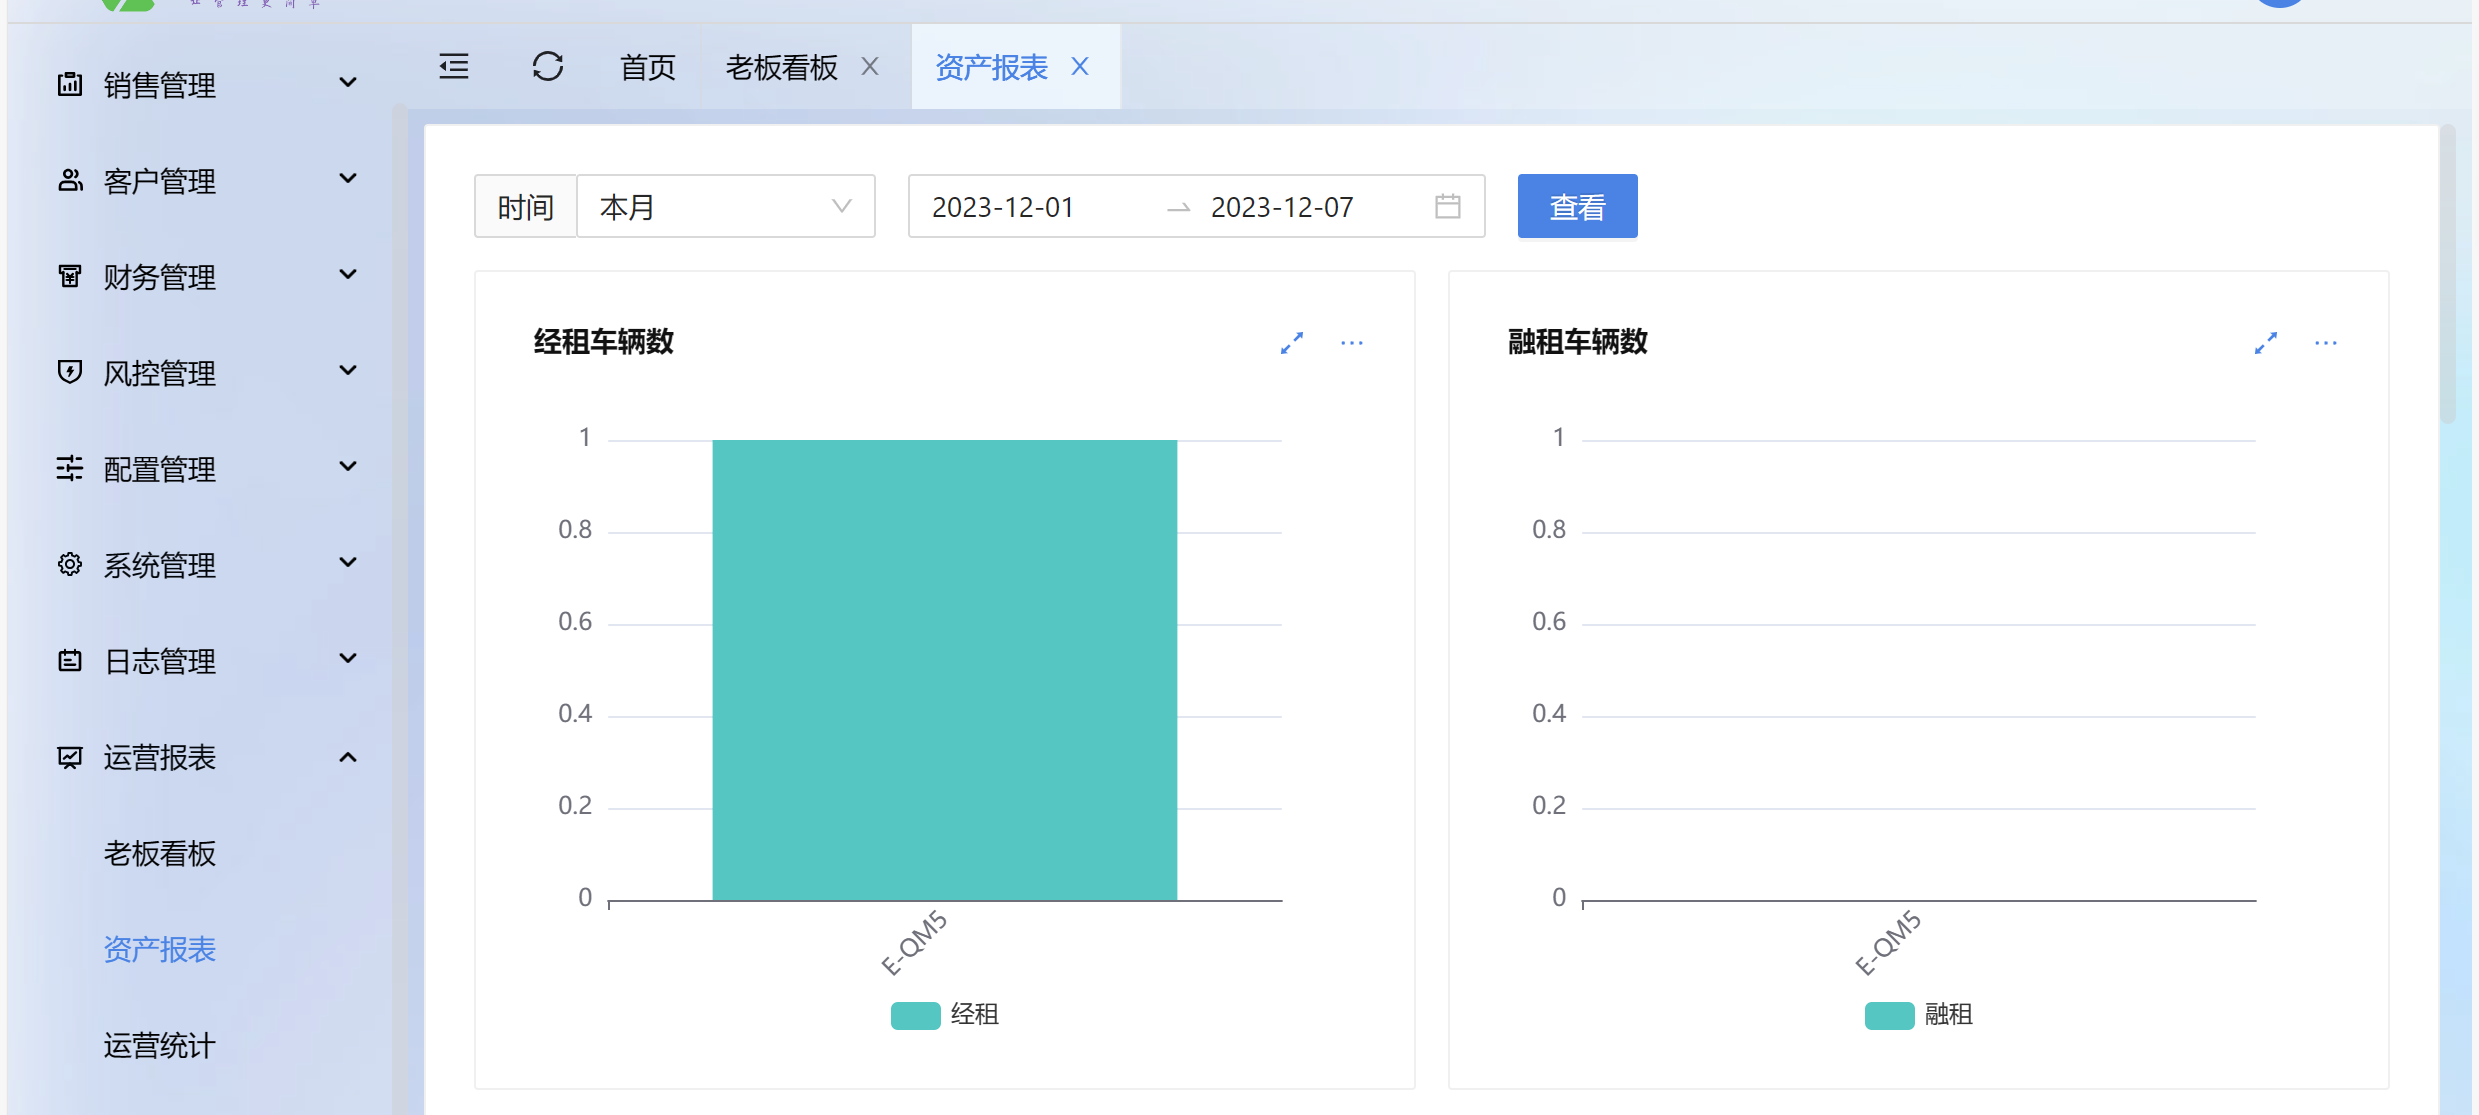Expand 经租车辆数 chart to fullscreen
2479x1115 pixels.
point(1292,343)
